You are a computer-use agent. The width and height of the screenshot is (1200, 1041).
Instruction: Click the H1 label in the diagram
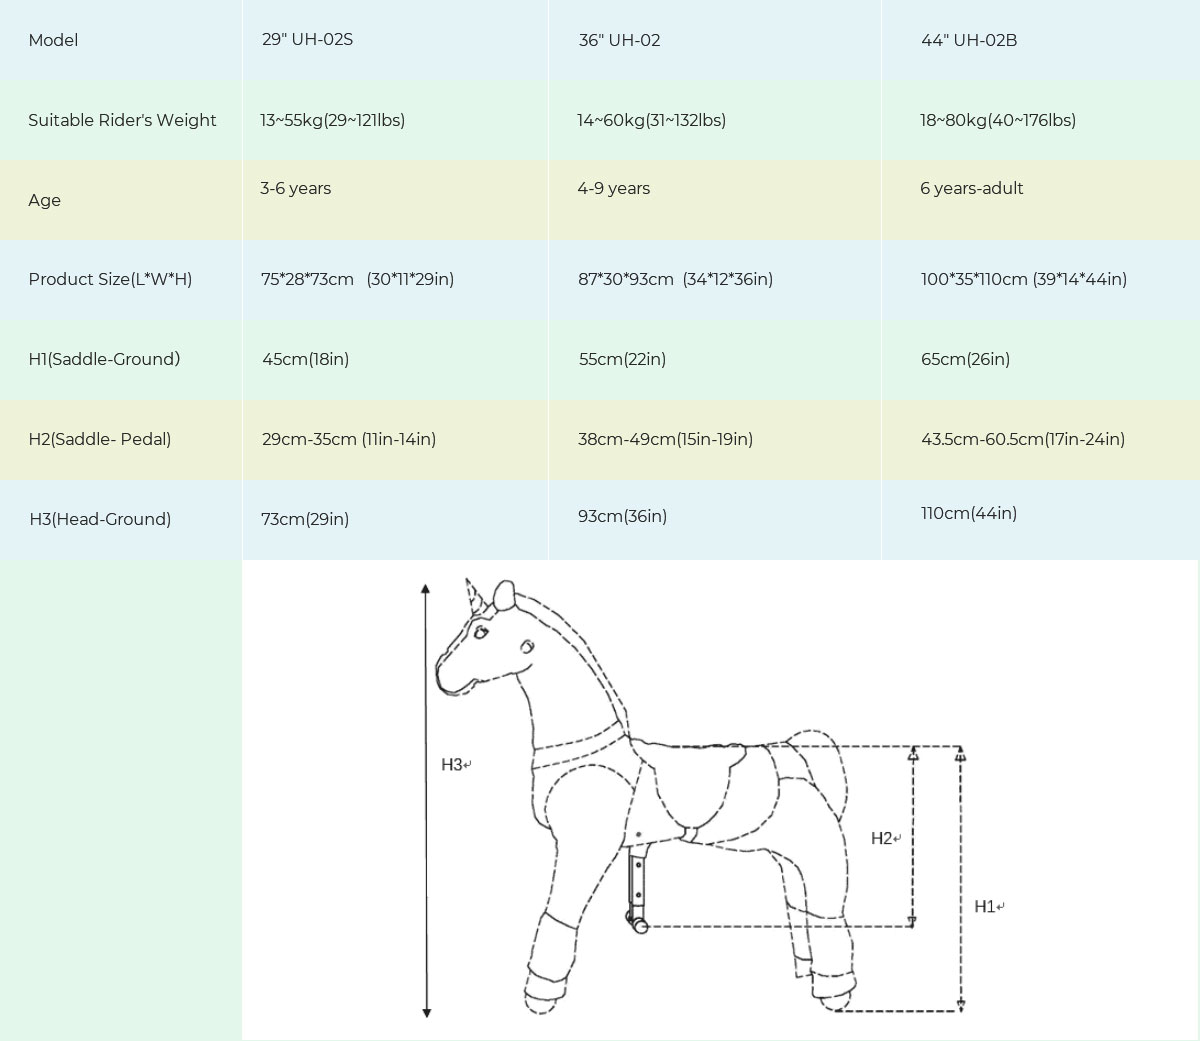tap(986, 907)
